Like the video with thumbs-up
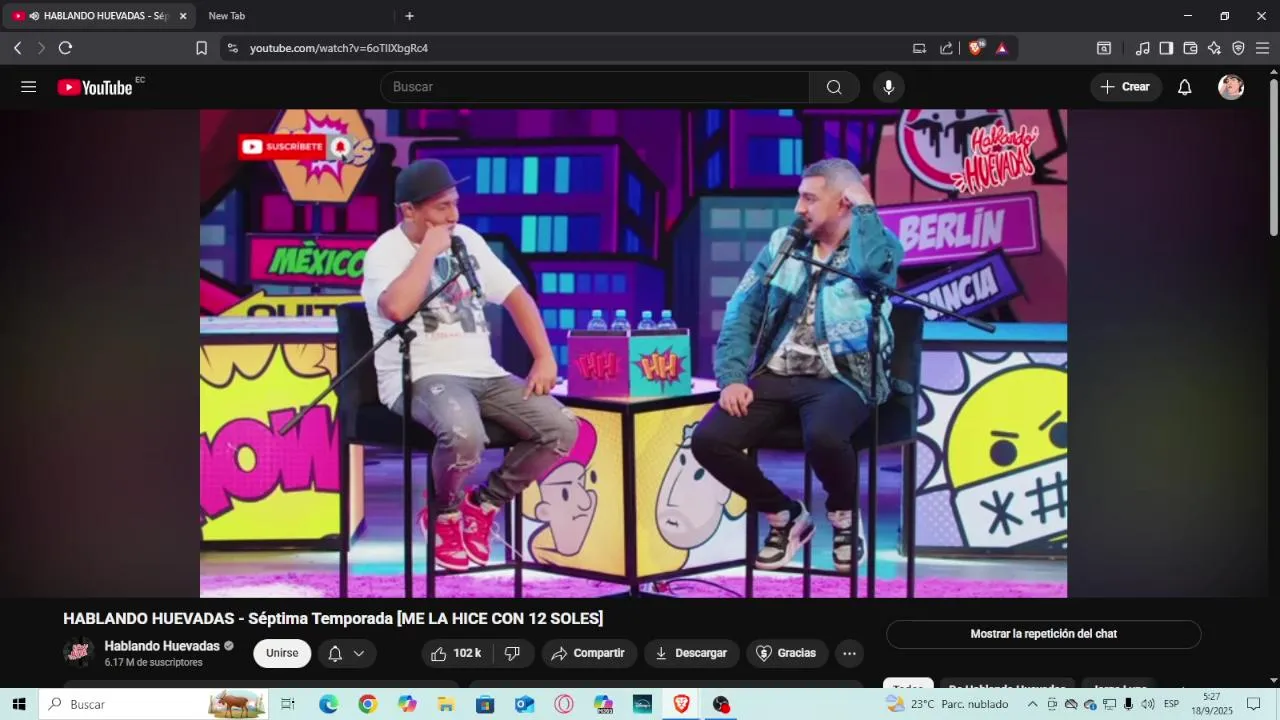This screenshot has width=1280, height=720. [x=455, y=653]
